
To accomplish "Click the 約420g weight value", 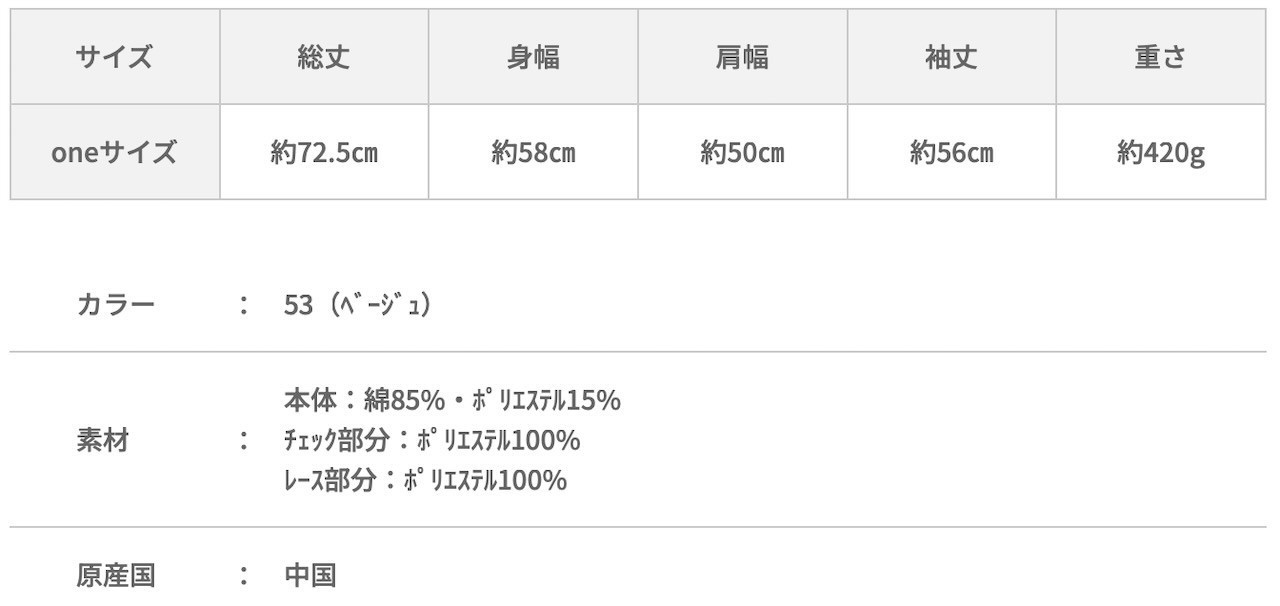I will (1160, 153).
